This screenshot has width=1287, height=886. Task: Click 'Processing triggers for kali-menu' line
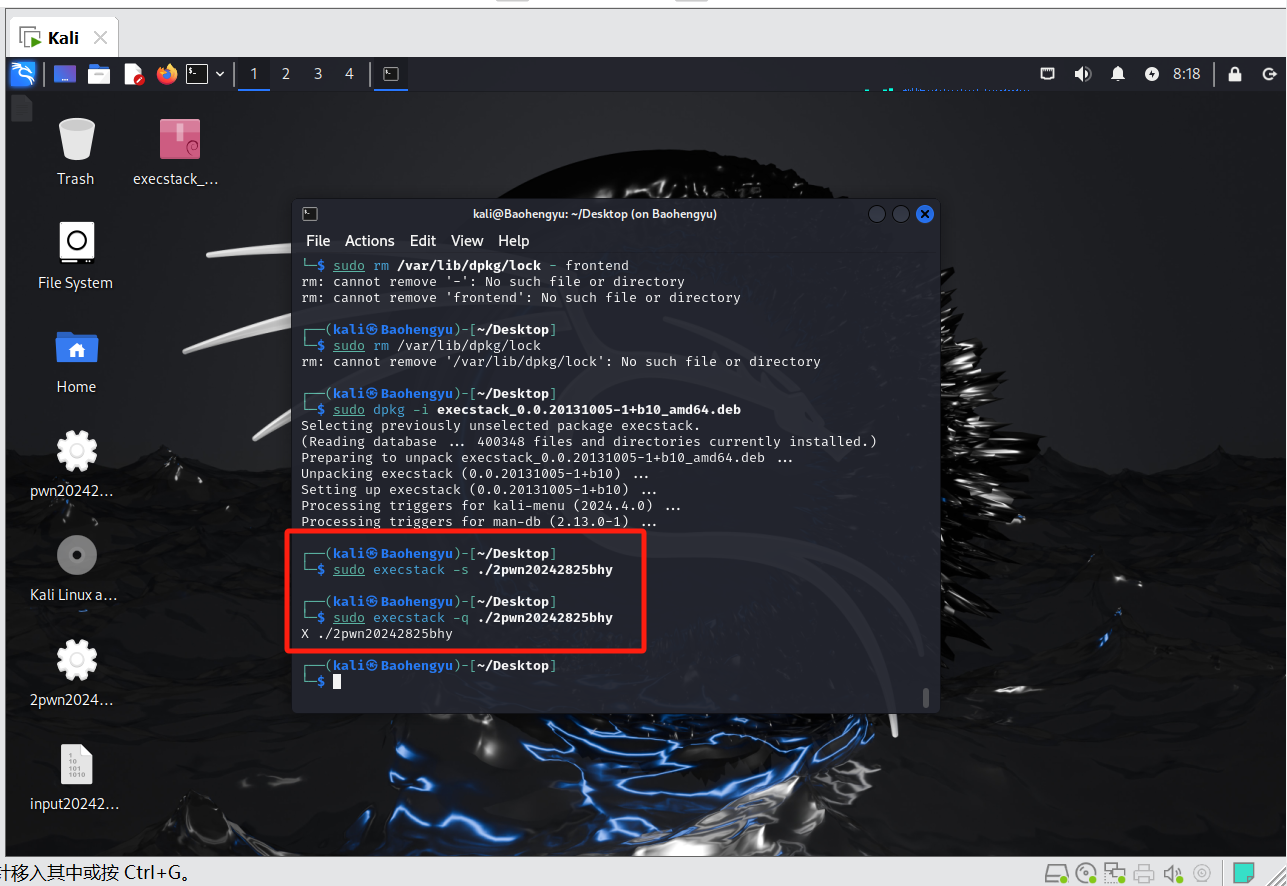coord(491,506)
